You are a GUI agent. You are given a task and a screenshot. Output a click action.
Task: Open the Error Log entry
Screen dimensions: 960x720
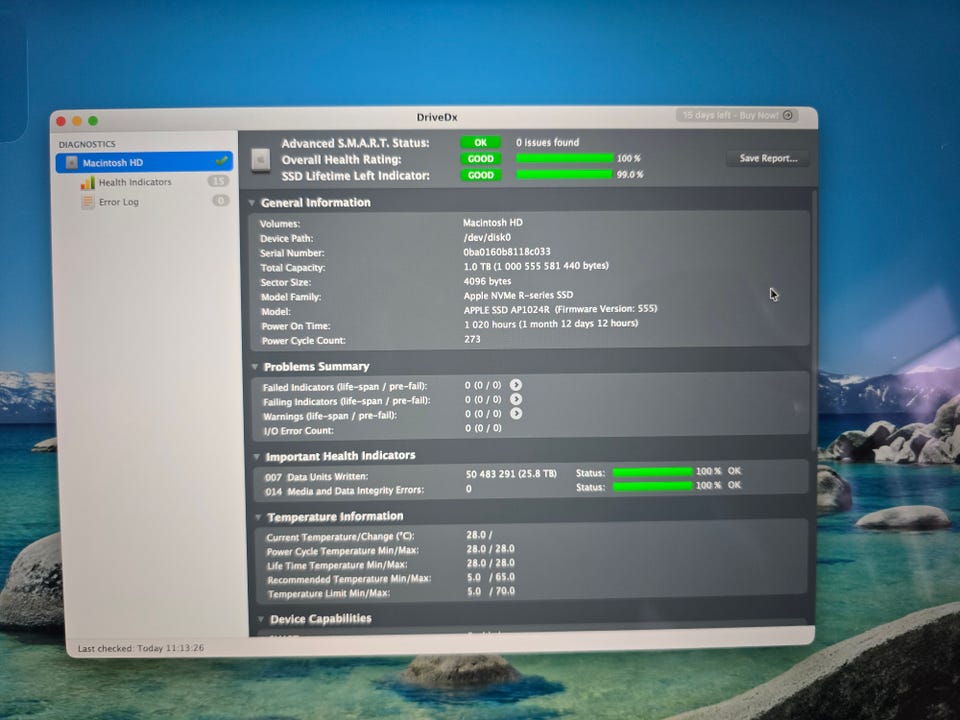[118, 202]
